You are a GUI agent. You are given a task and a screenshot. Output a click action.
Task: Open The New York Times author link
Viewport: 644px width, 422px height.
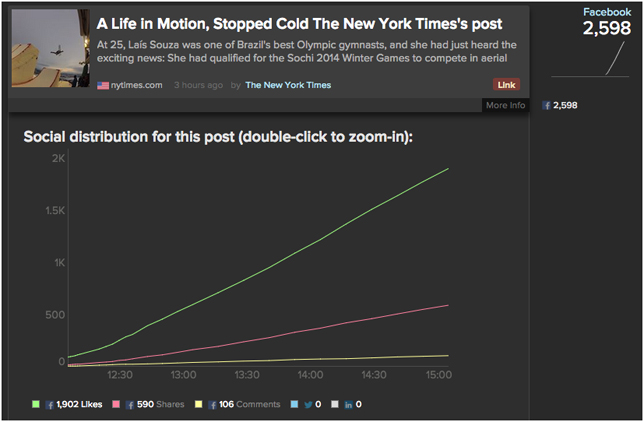[x=288, y=85]
